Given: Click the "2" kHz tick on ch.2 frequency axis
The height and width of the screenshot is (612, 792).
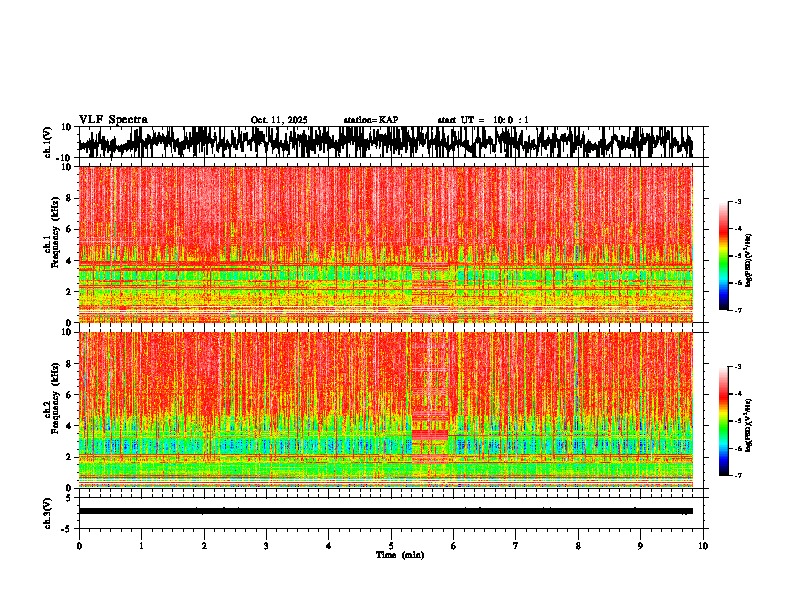Looking at the screenshot, I should pyautogui.click(x=69, y=457).
